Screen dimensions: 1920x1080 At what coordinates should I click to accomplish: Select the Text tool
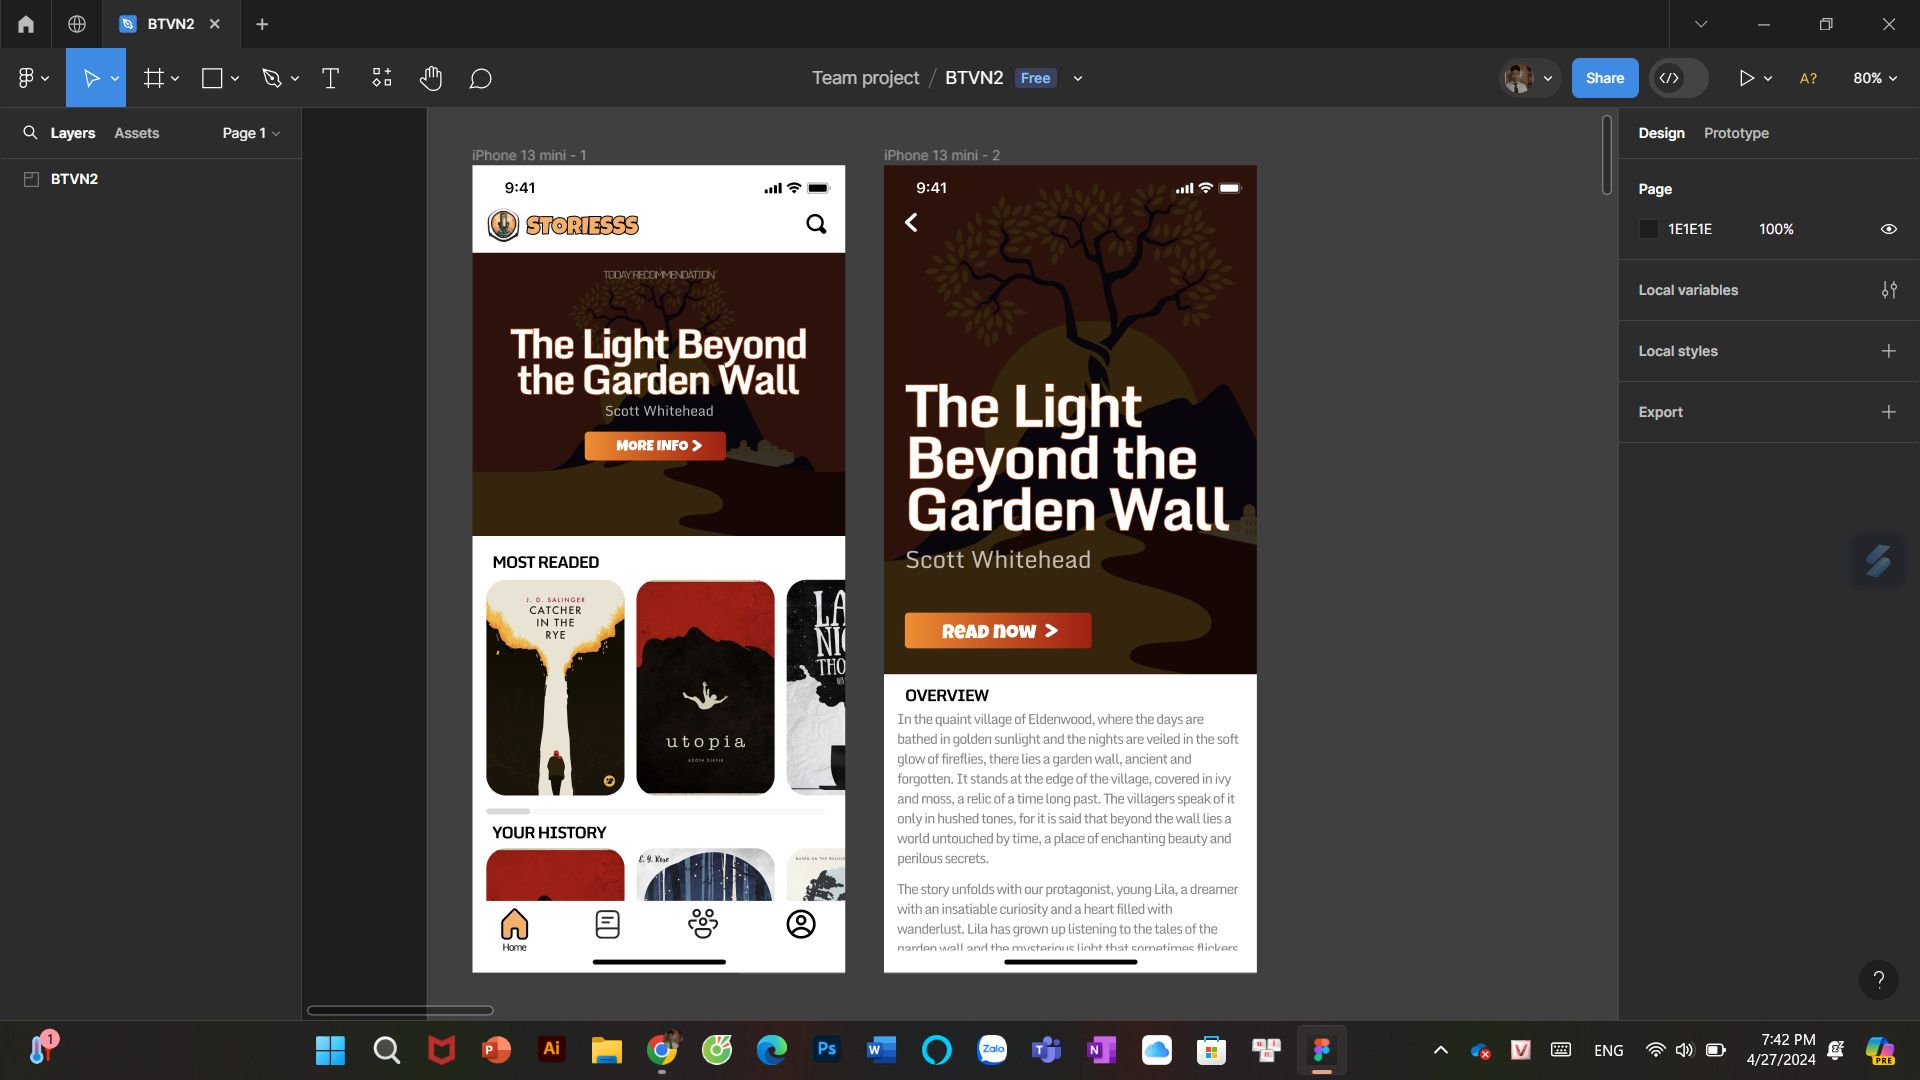pyautogui.click(x=330, y=78)
